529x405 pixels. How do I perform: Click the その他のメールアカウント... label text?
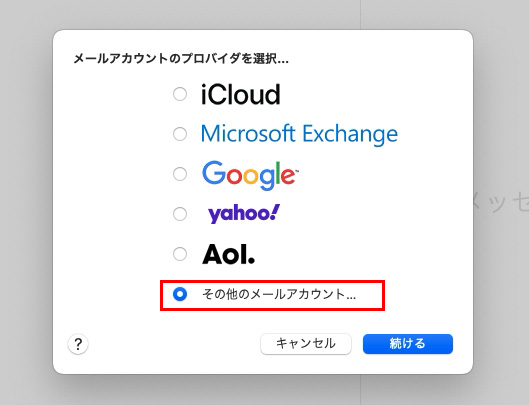pyautogui.click(x=279, y=294)
